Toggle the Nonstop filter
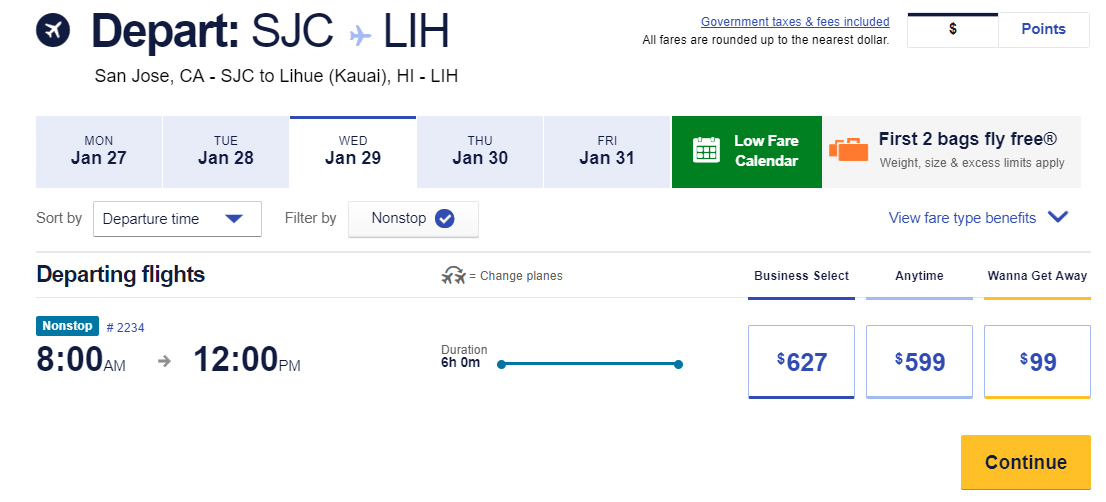 coord(413,219)
